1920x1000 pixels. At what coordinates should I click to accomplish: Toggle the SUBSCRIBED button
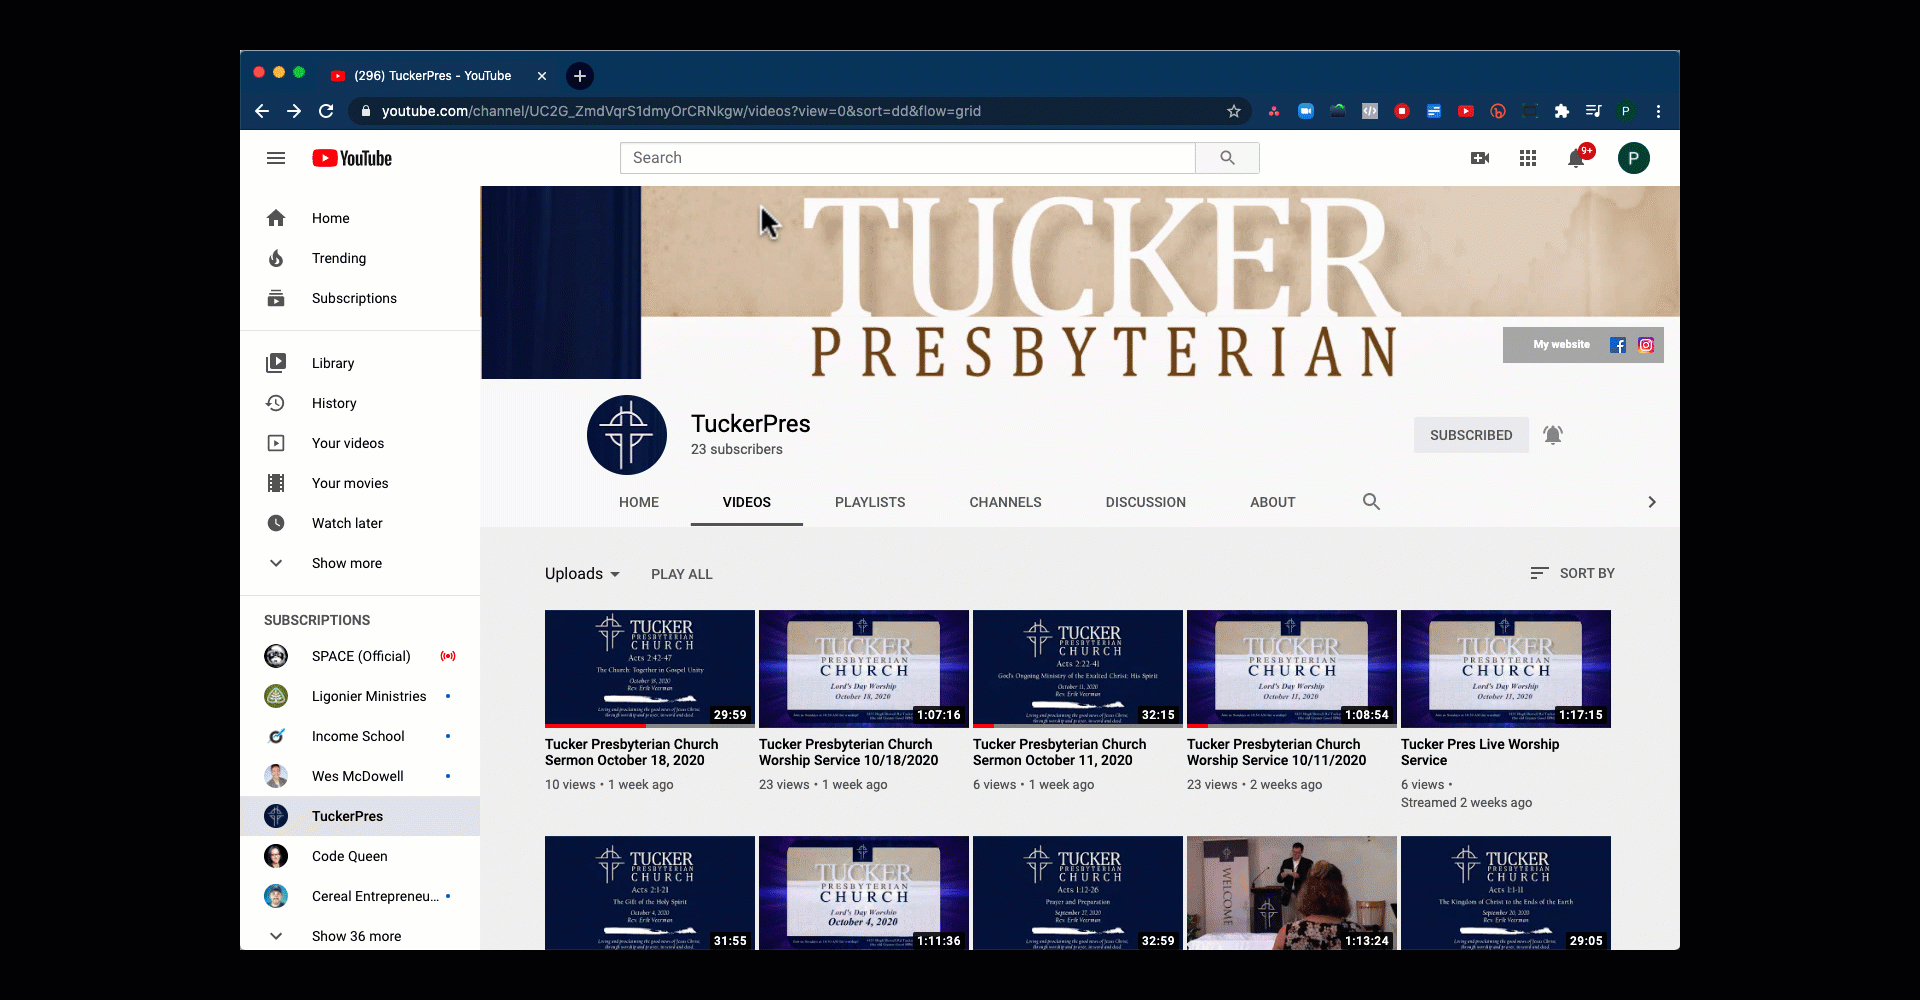tap(1471, 435)
